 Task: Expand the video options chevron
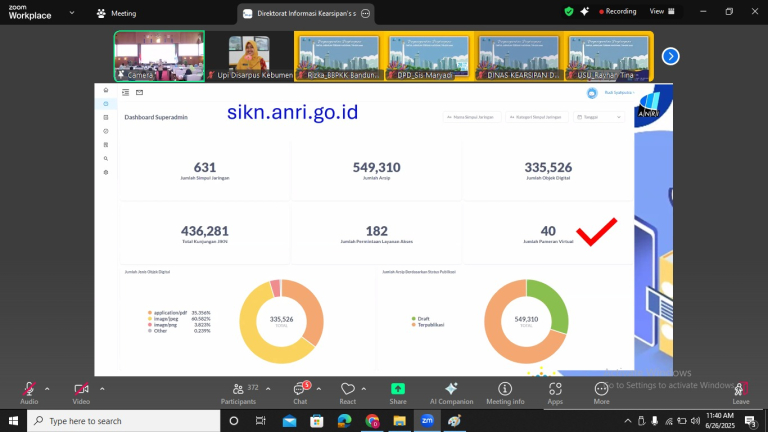point(102,389)
